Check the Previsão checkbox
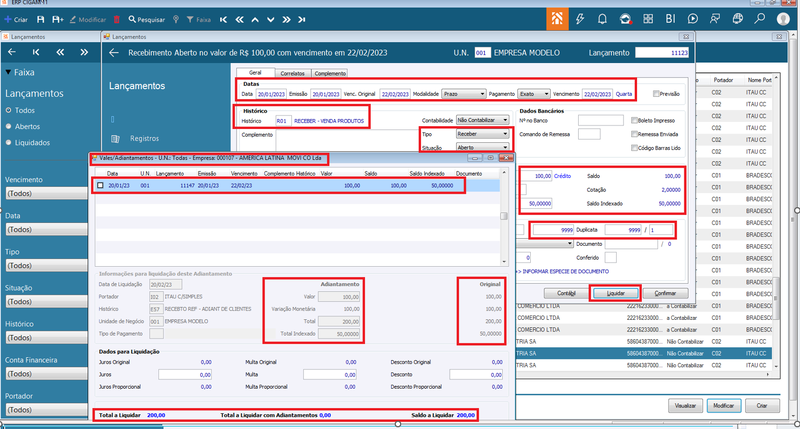Image resolution: width=800 pixels, height=429 pixels. (656, 94)
